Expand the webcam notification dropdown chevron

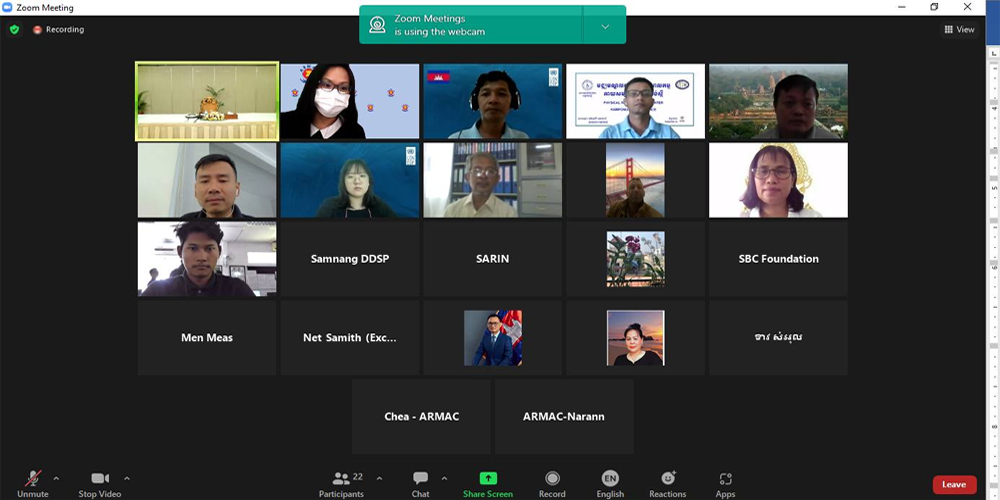tap(605, 27)
